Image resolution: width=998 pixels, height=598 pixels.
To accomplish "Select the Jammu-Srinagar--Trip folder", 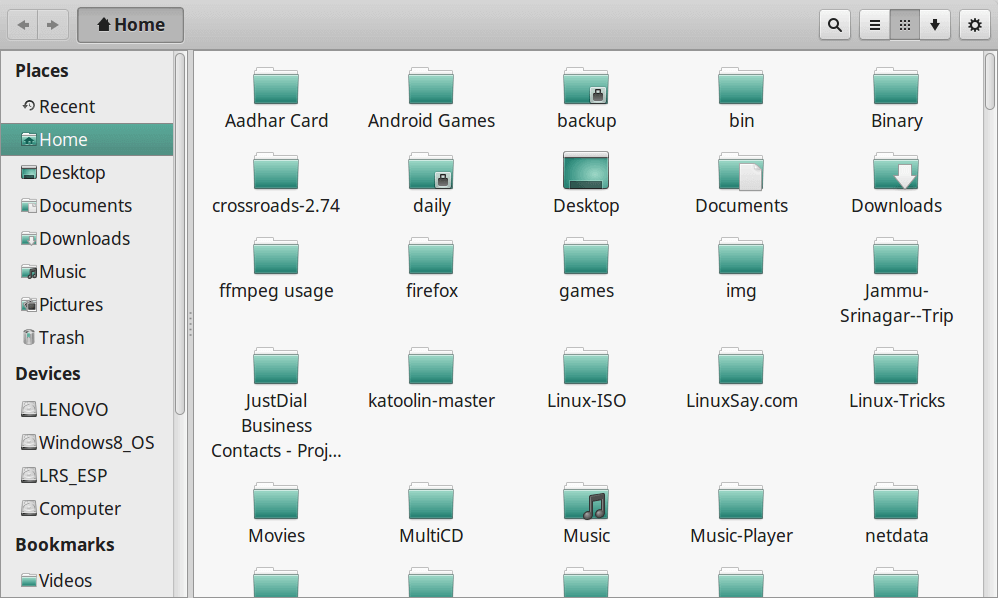I will pyautogui.click(x=896, y=281).
